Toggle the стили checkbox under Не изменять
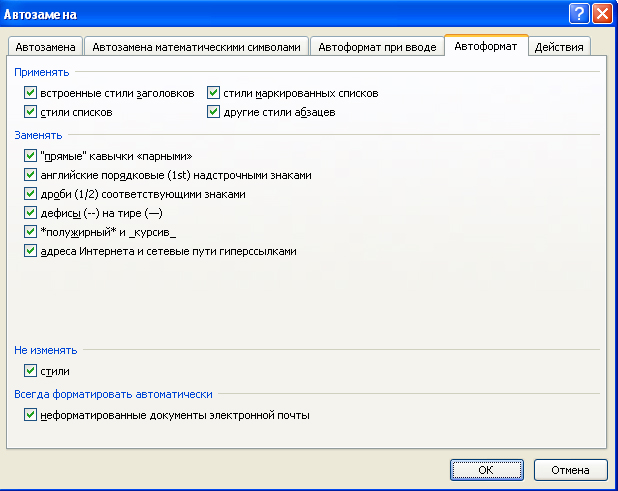618x491 pixels. pyautogui.click(x=29, y=371)
